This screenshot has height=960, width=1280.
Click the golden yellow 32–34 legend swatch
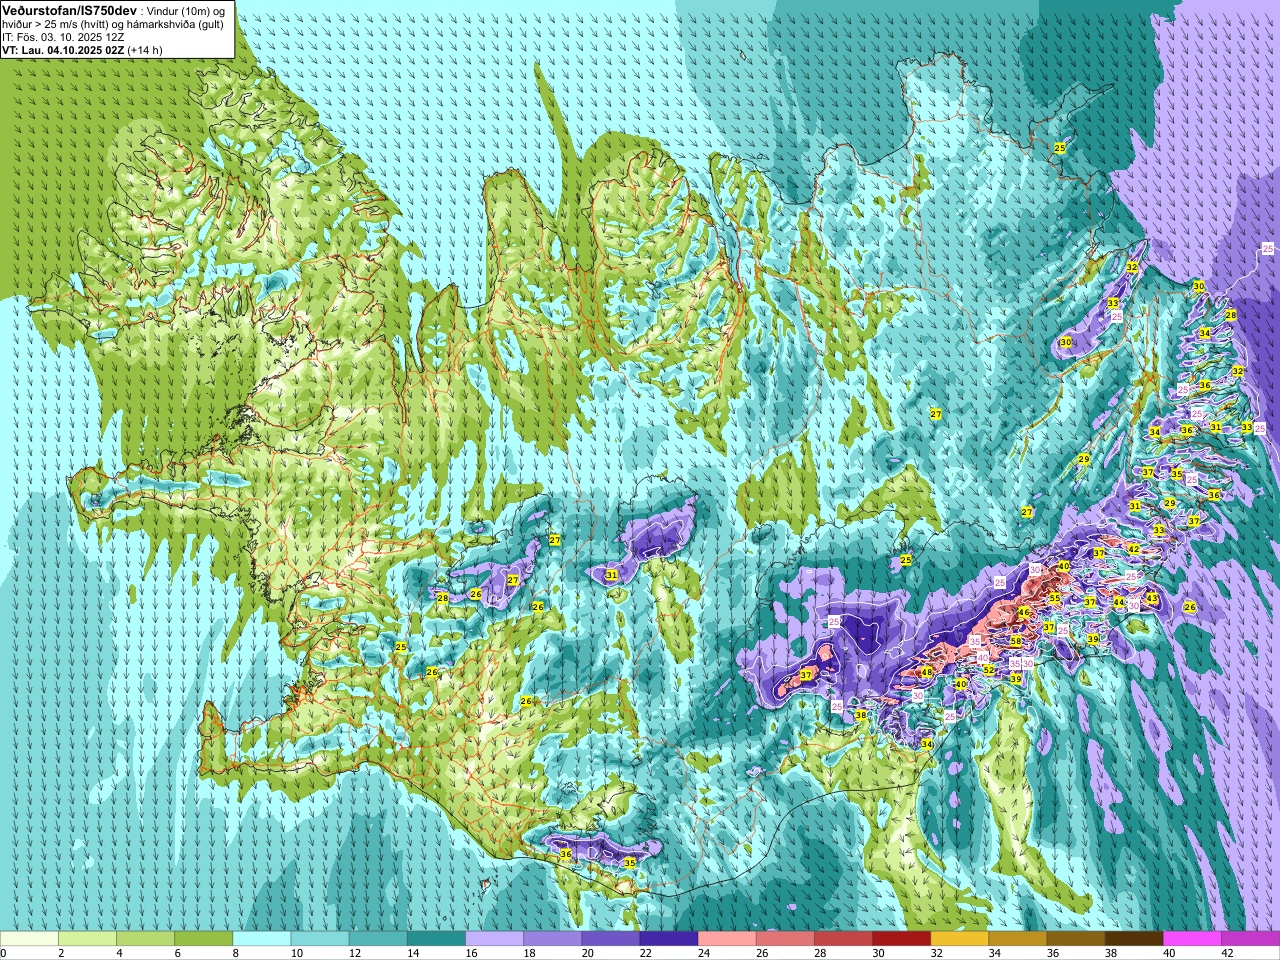[959, 939]
